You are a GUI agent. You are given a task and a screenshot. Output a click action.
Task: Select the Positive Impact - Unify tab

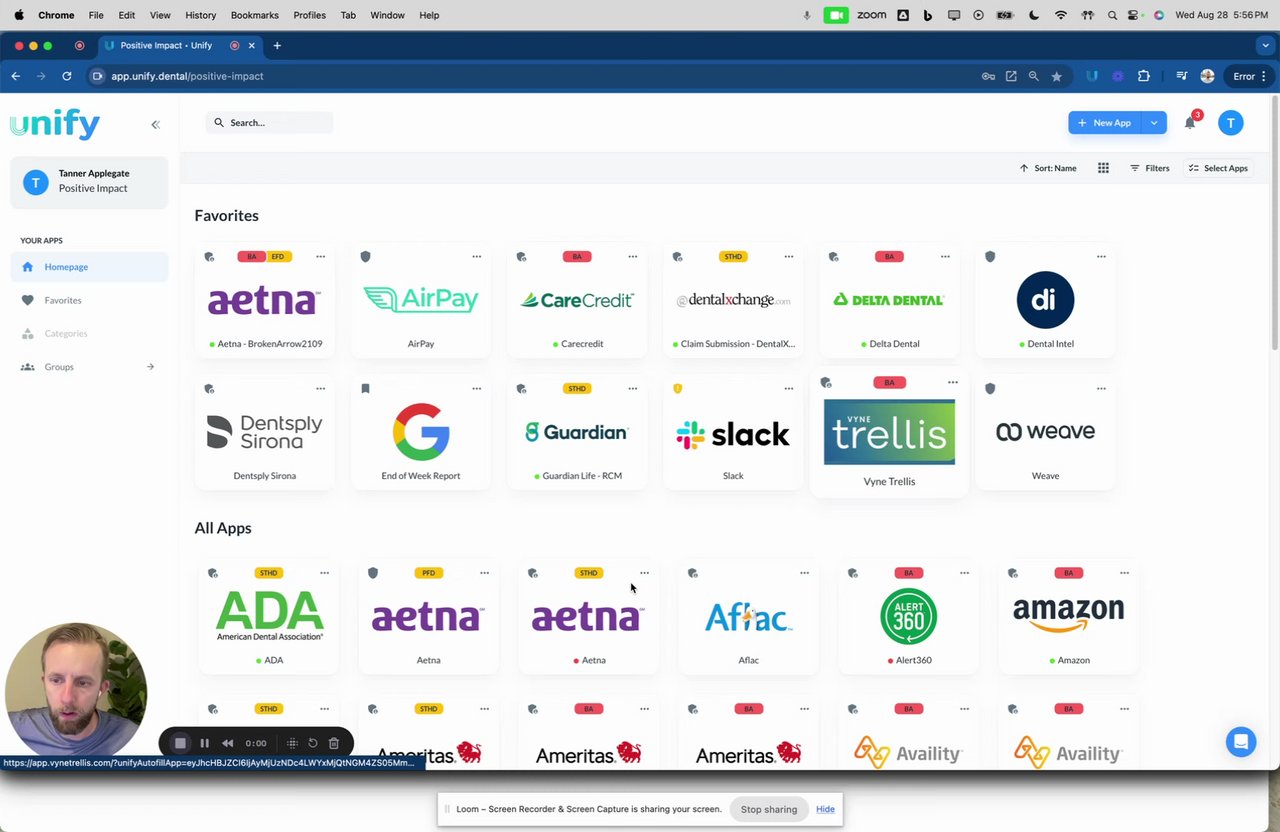[180, 45]
